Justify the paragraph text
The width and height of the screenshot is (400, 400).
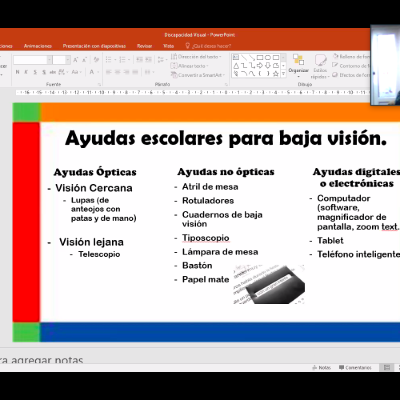tap(135, 72)
